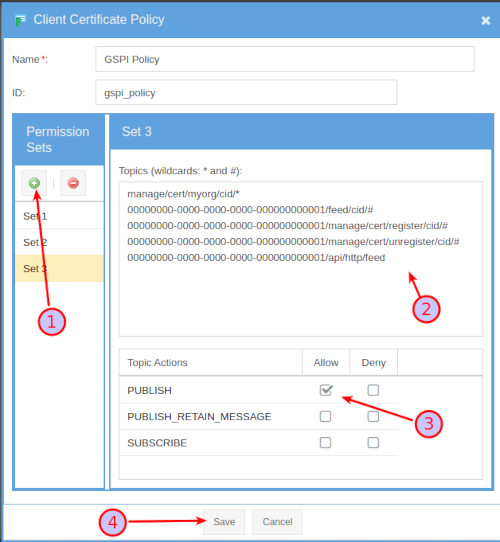Check Deny for PUBLISH

tap(373, 390)
